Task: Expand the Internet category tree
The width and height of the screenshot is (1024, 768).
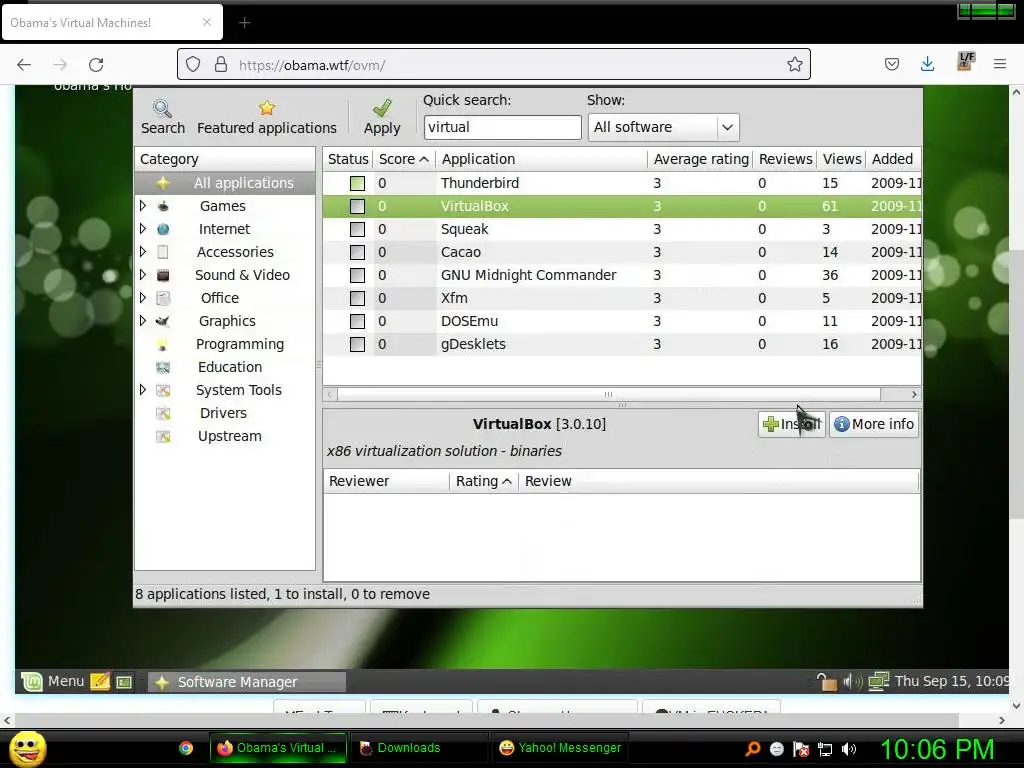Action: [142, 229]
